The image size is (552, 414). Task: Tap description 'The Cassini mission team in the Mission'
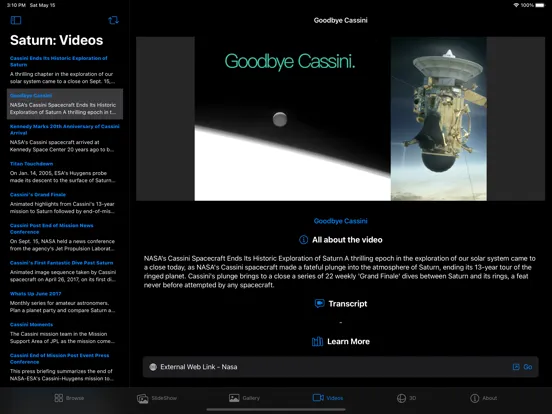(x=62, y=338)
